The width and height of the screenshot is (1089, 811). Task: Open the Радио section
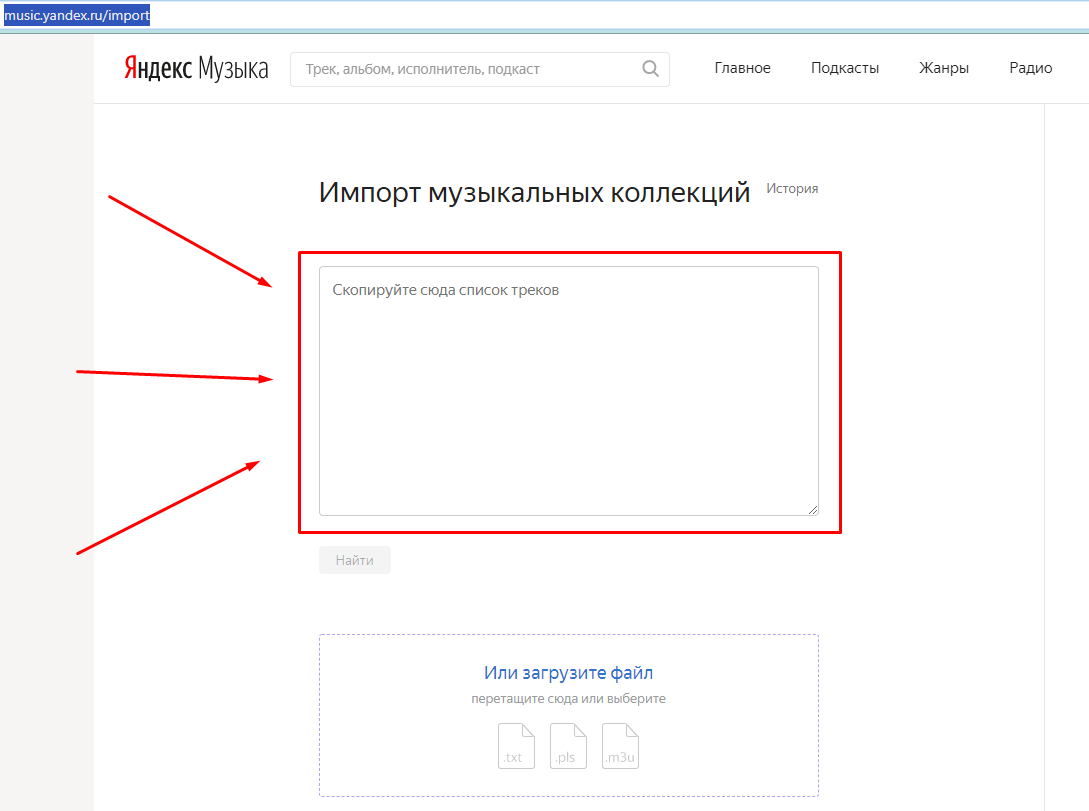click(1031, 68)
